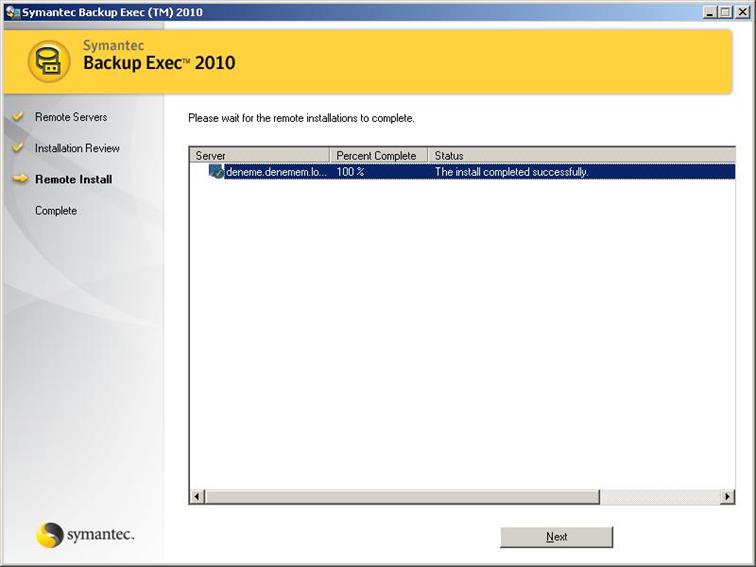This screenshot has height=567, width=756.
Task: Click the server icon beside deneme.denemem
Action: point(216,171)
